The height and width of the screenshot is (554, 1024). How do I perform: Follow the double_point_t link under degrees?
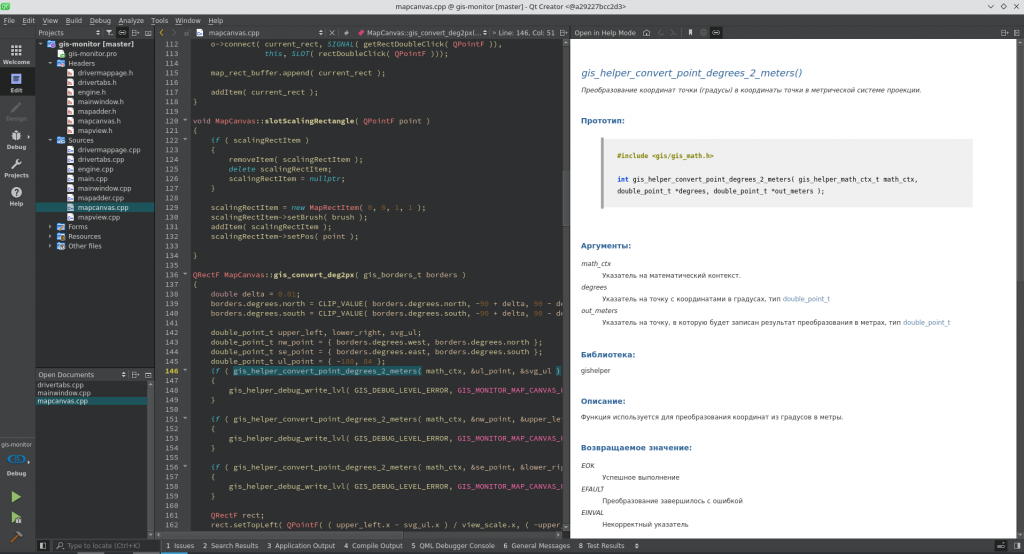(x=806, y=299)
